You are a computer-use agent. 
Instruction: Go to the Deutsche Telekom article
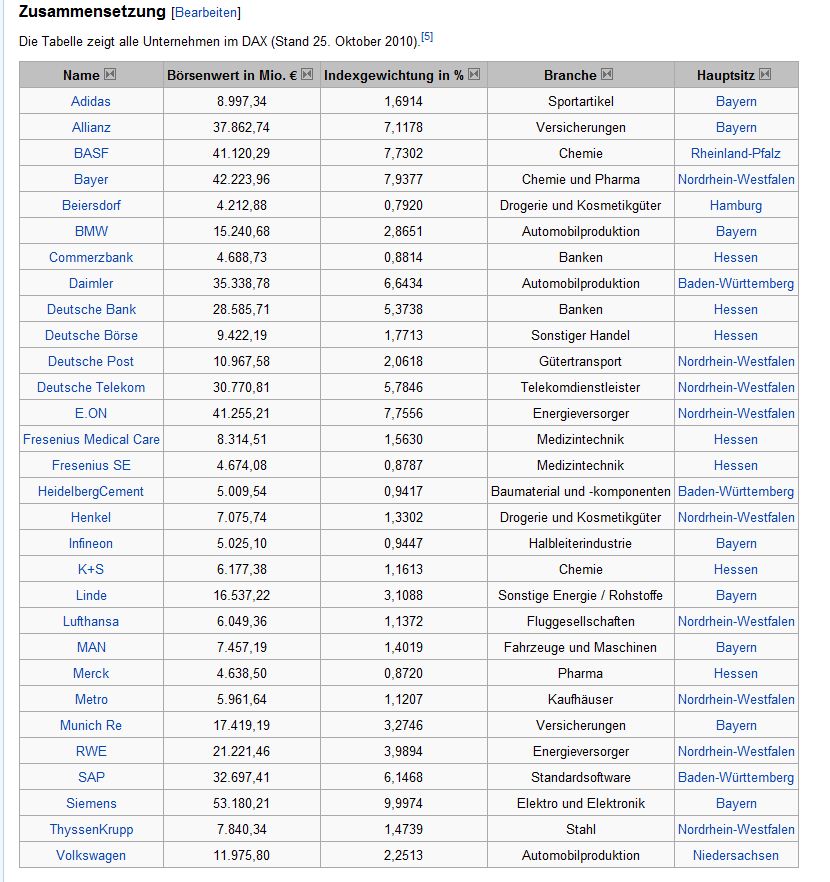91,387
